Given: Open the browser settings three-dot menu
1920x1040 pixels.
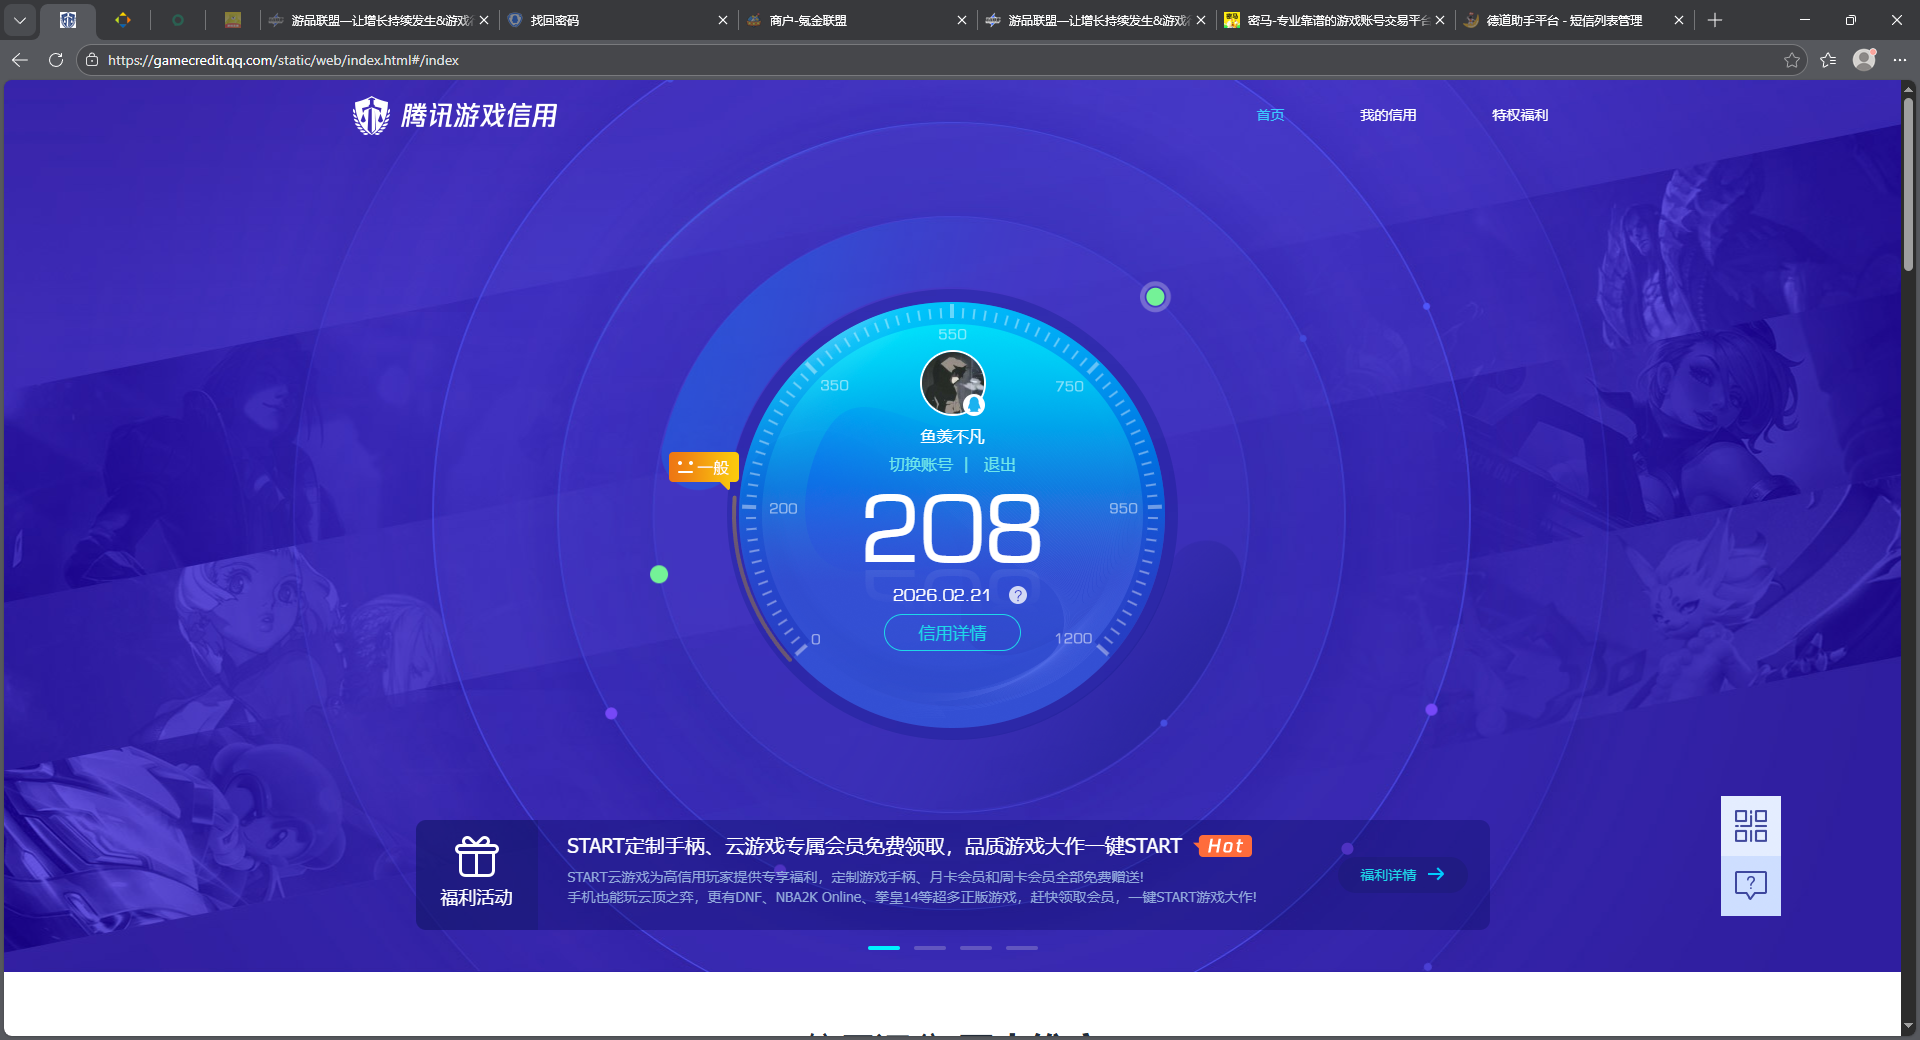Looking at the screenshot, I should pyautogui.click(x=1901, y=60).
